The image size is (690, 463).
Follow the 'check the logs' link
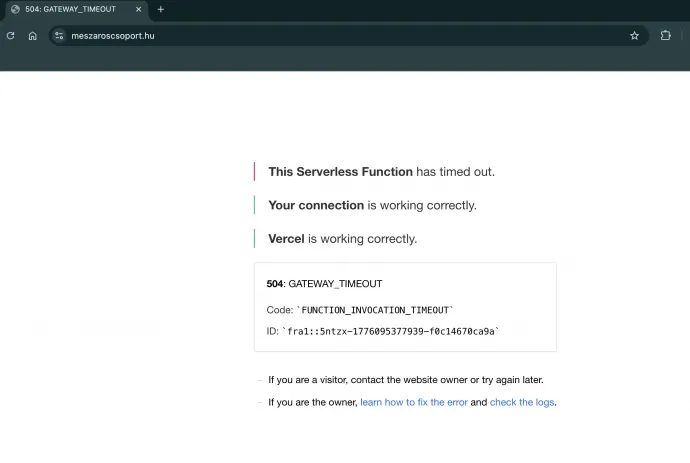click(521, 402)
